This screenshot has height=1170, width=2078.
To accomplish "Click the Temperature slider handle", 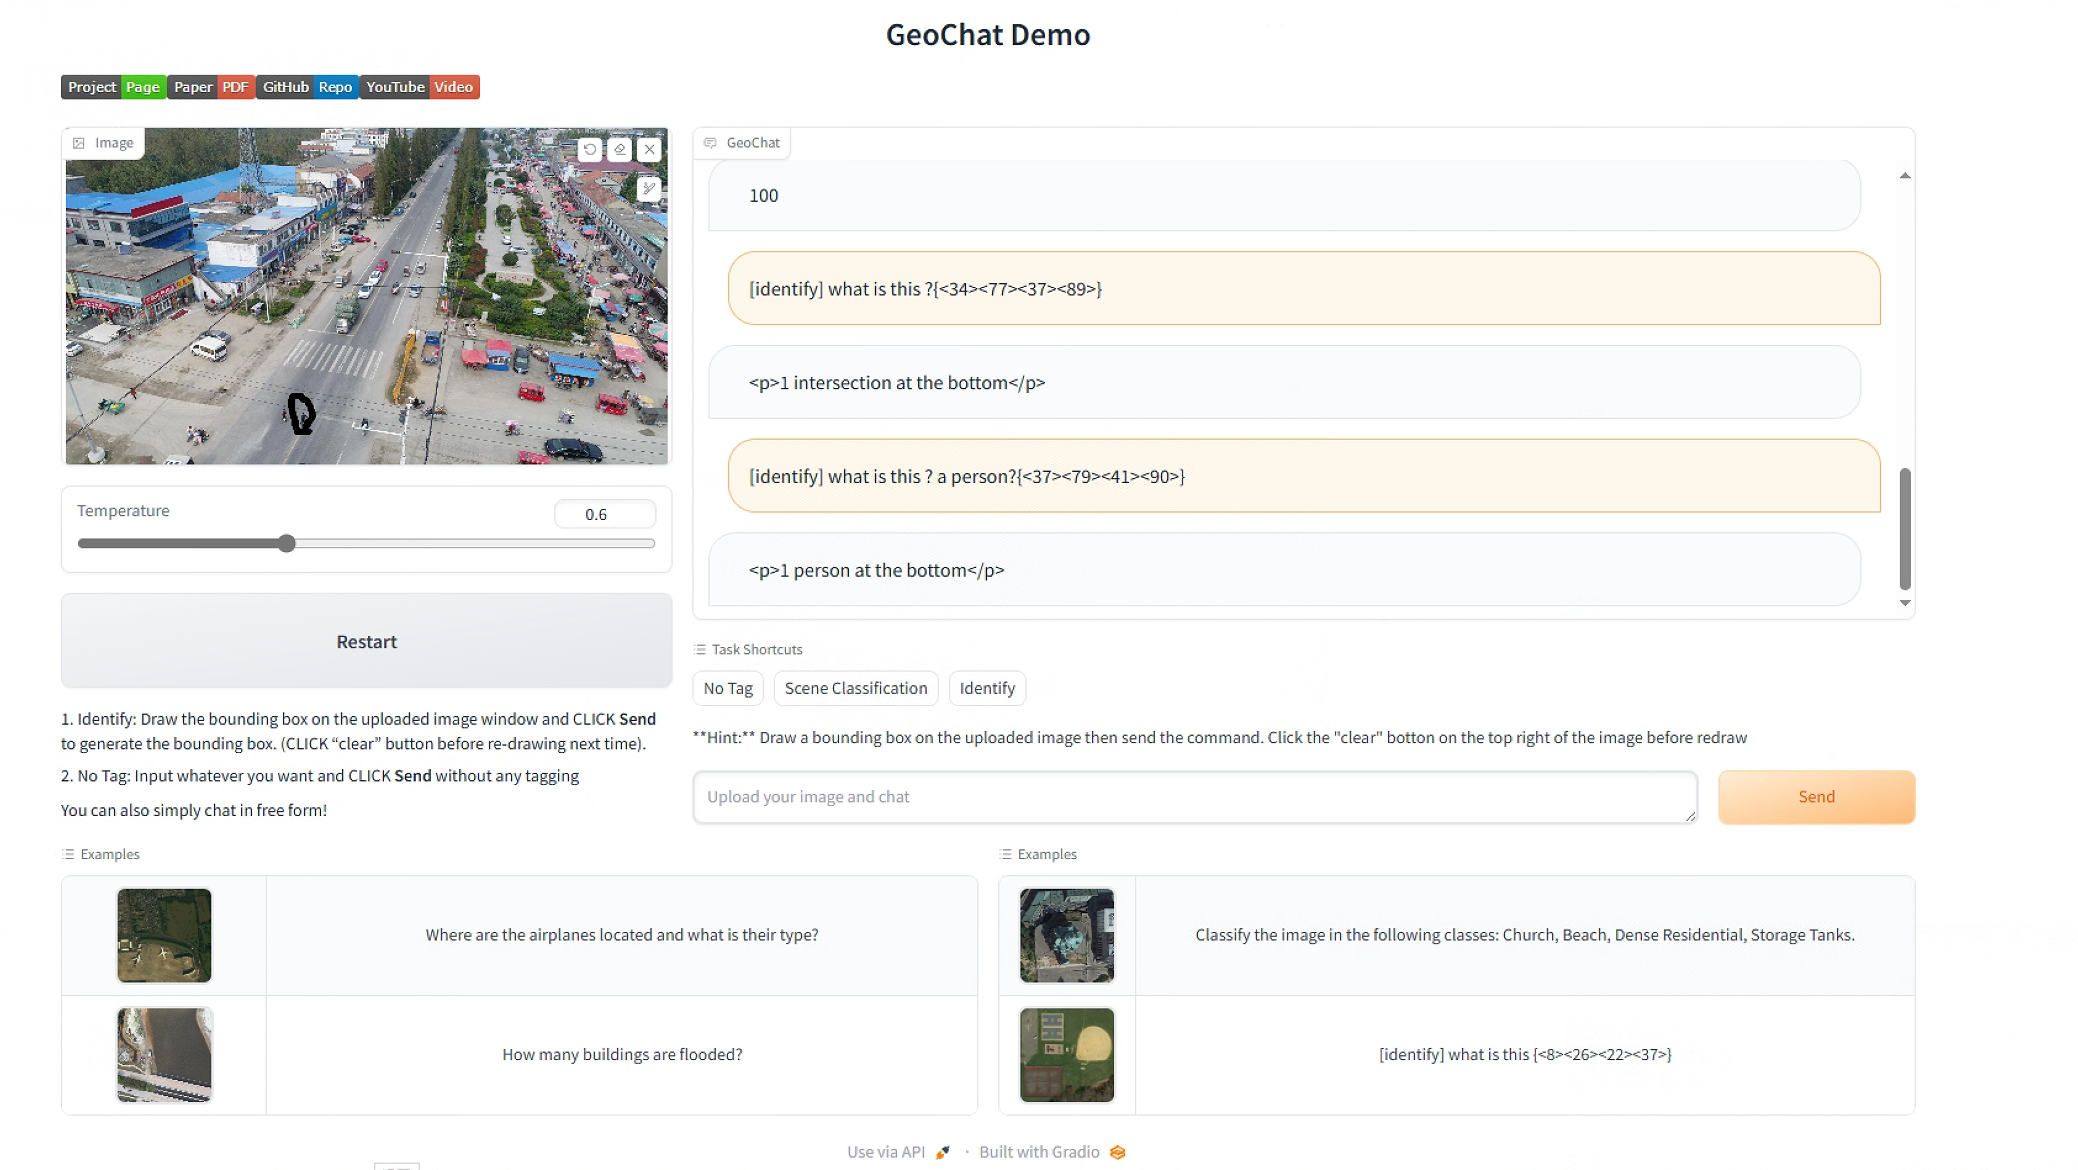I will point(287,543).
